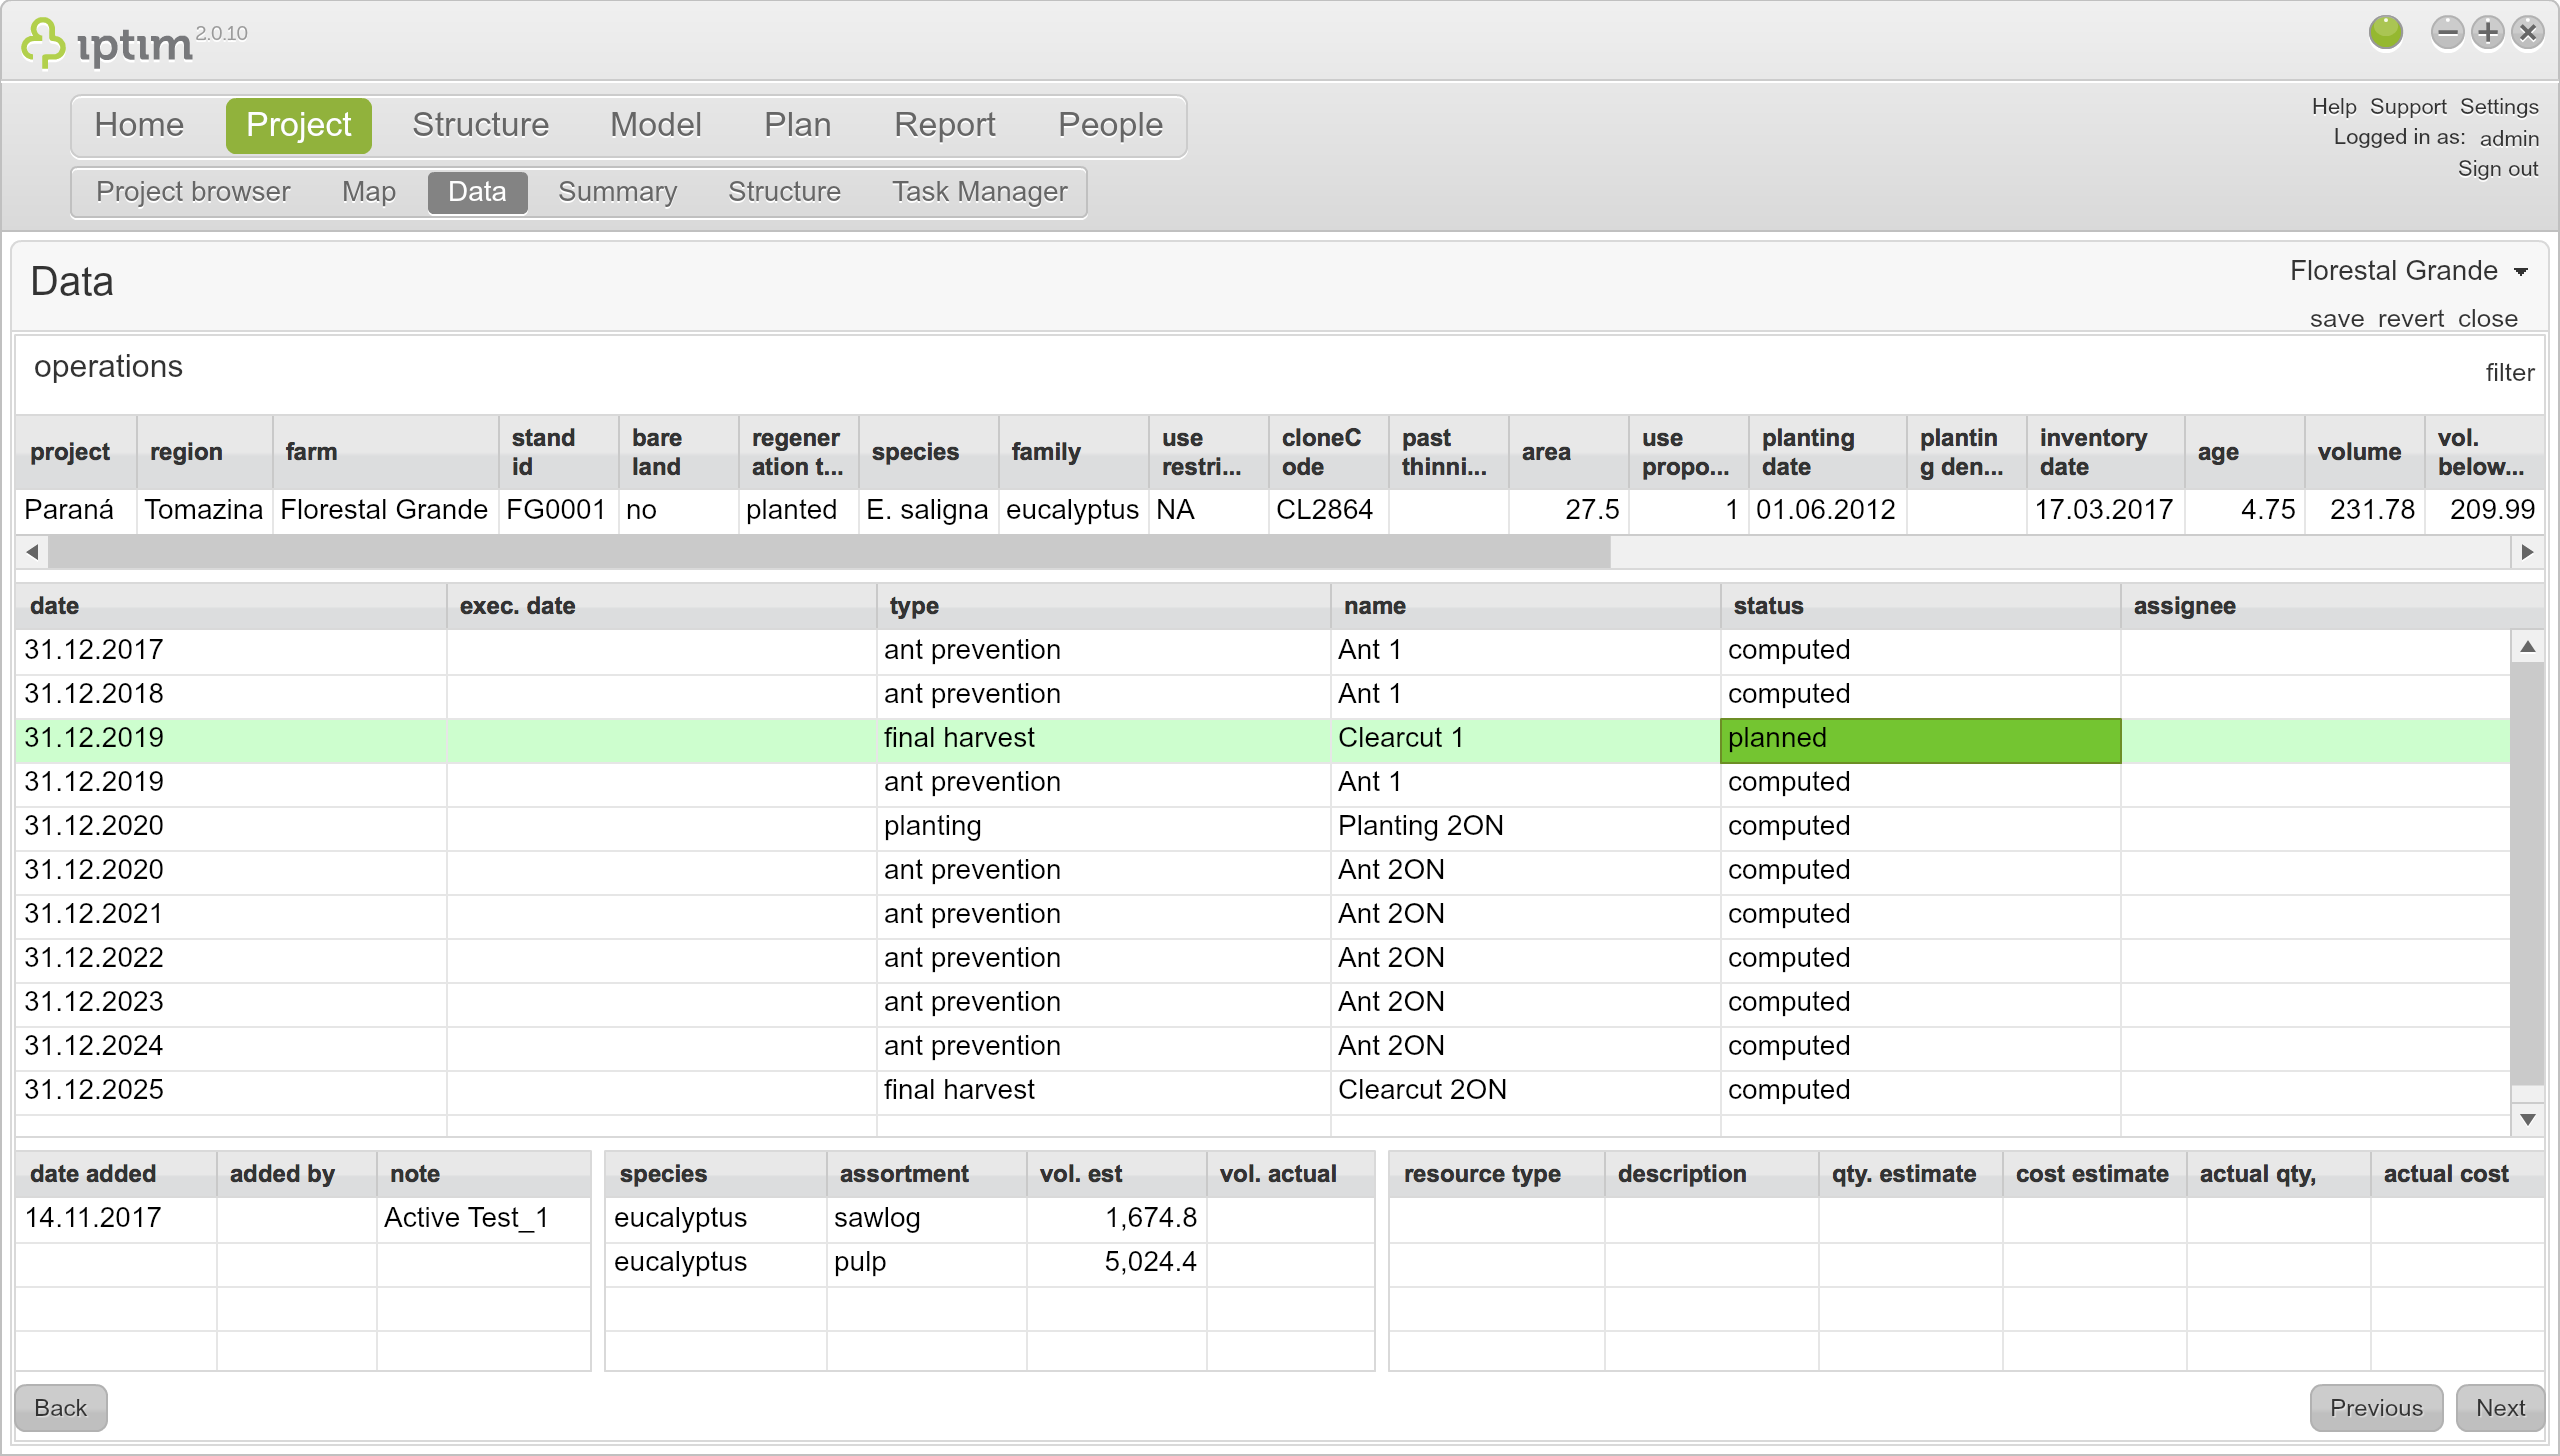Click the stand table right scroll arrow

click(2527, 552)
